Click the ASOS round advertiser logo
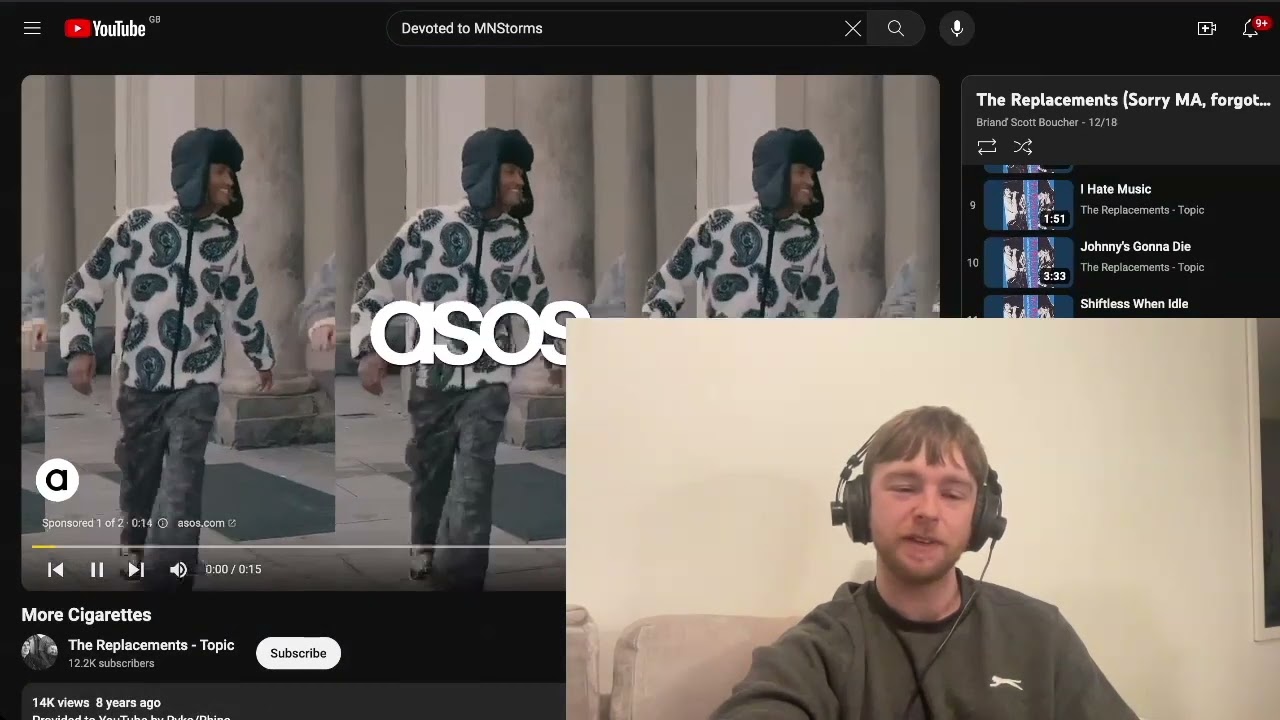The height and width of the screenshot is (720, 1280). point(57,480)
